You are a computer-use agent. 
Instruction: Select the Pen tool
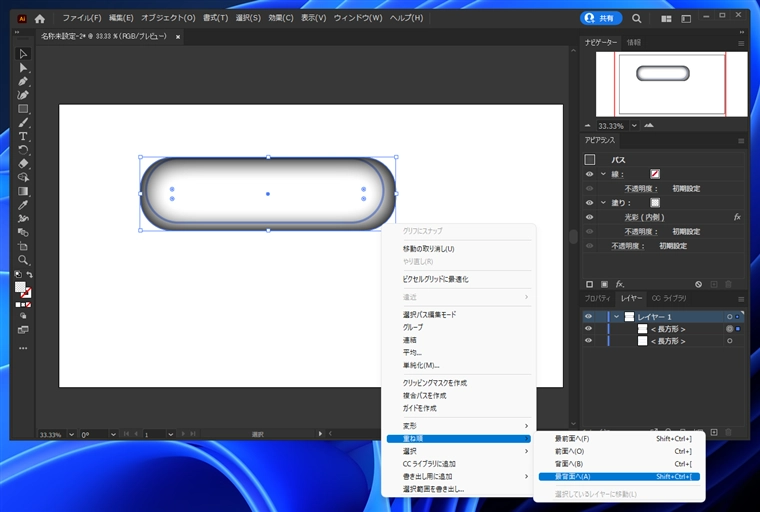[23, 81]
